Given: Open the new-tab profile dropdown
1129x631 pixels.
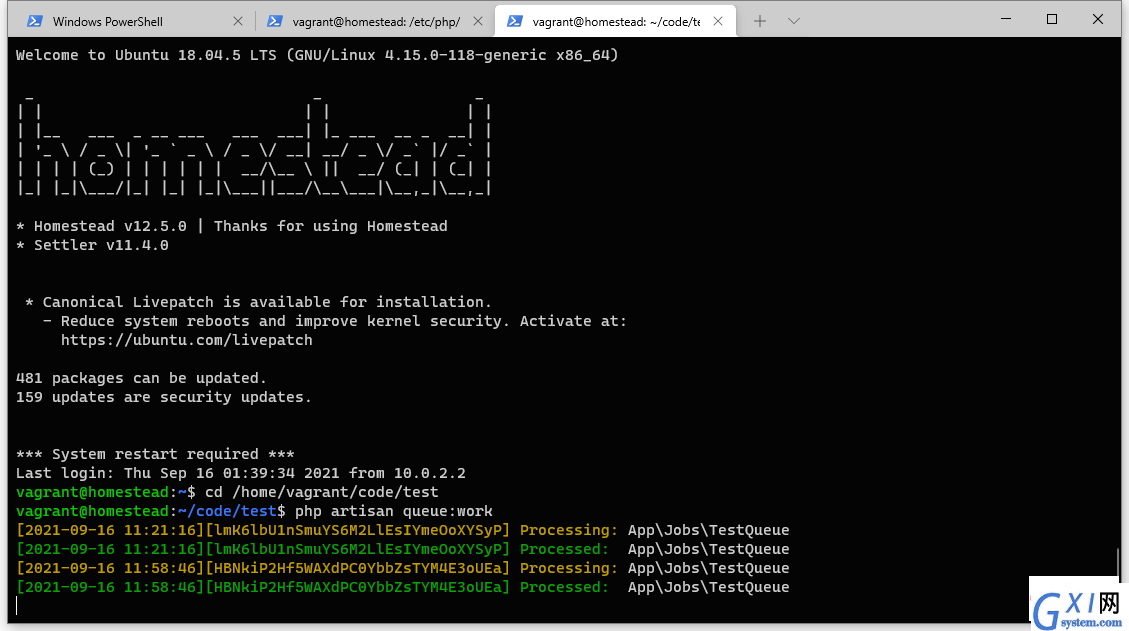Looking at the screenshot, I should 793,22.
